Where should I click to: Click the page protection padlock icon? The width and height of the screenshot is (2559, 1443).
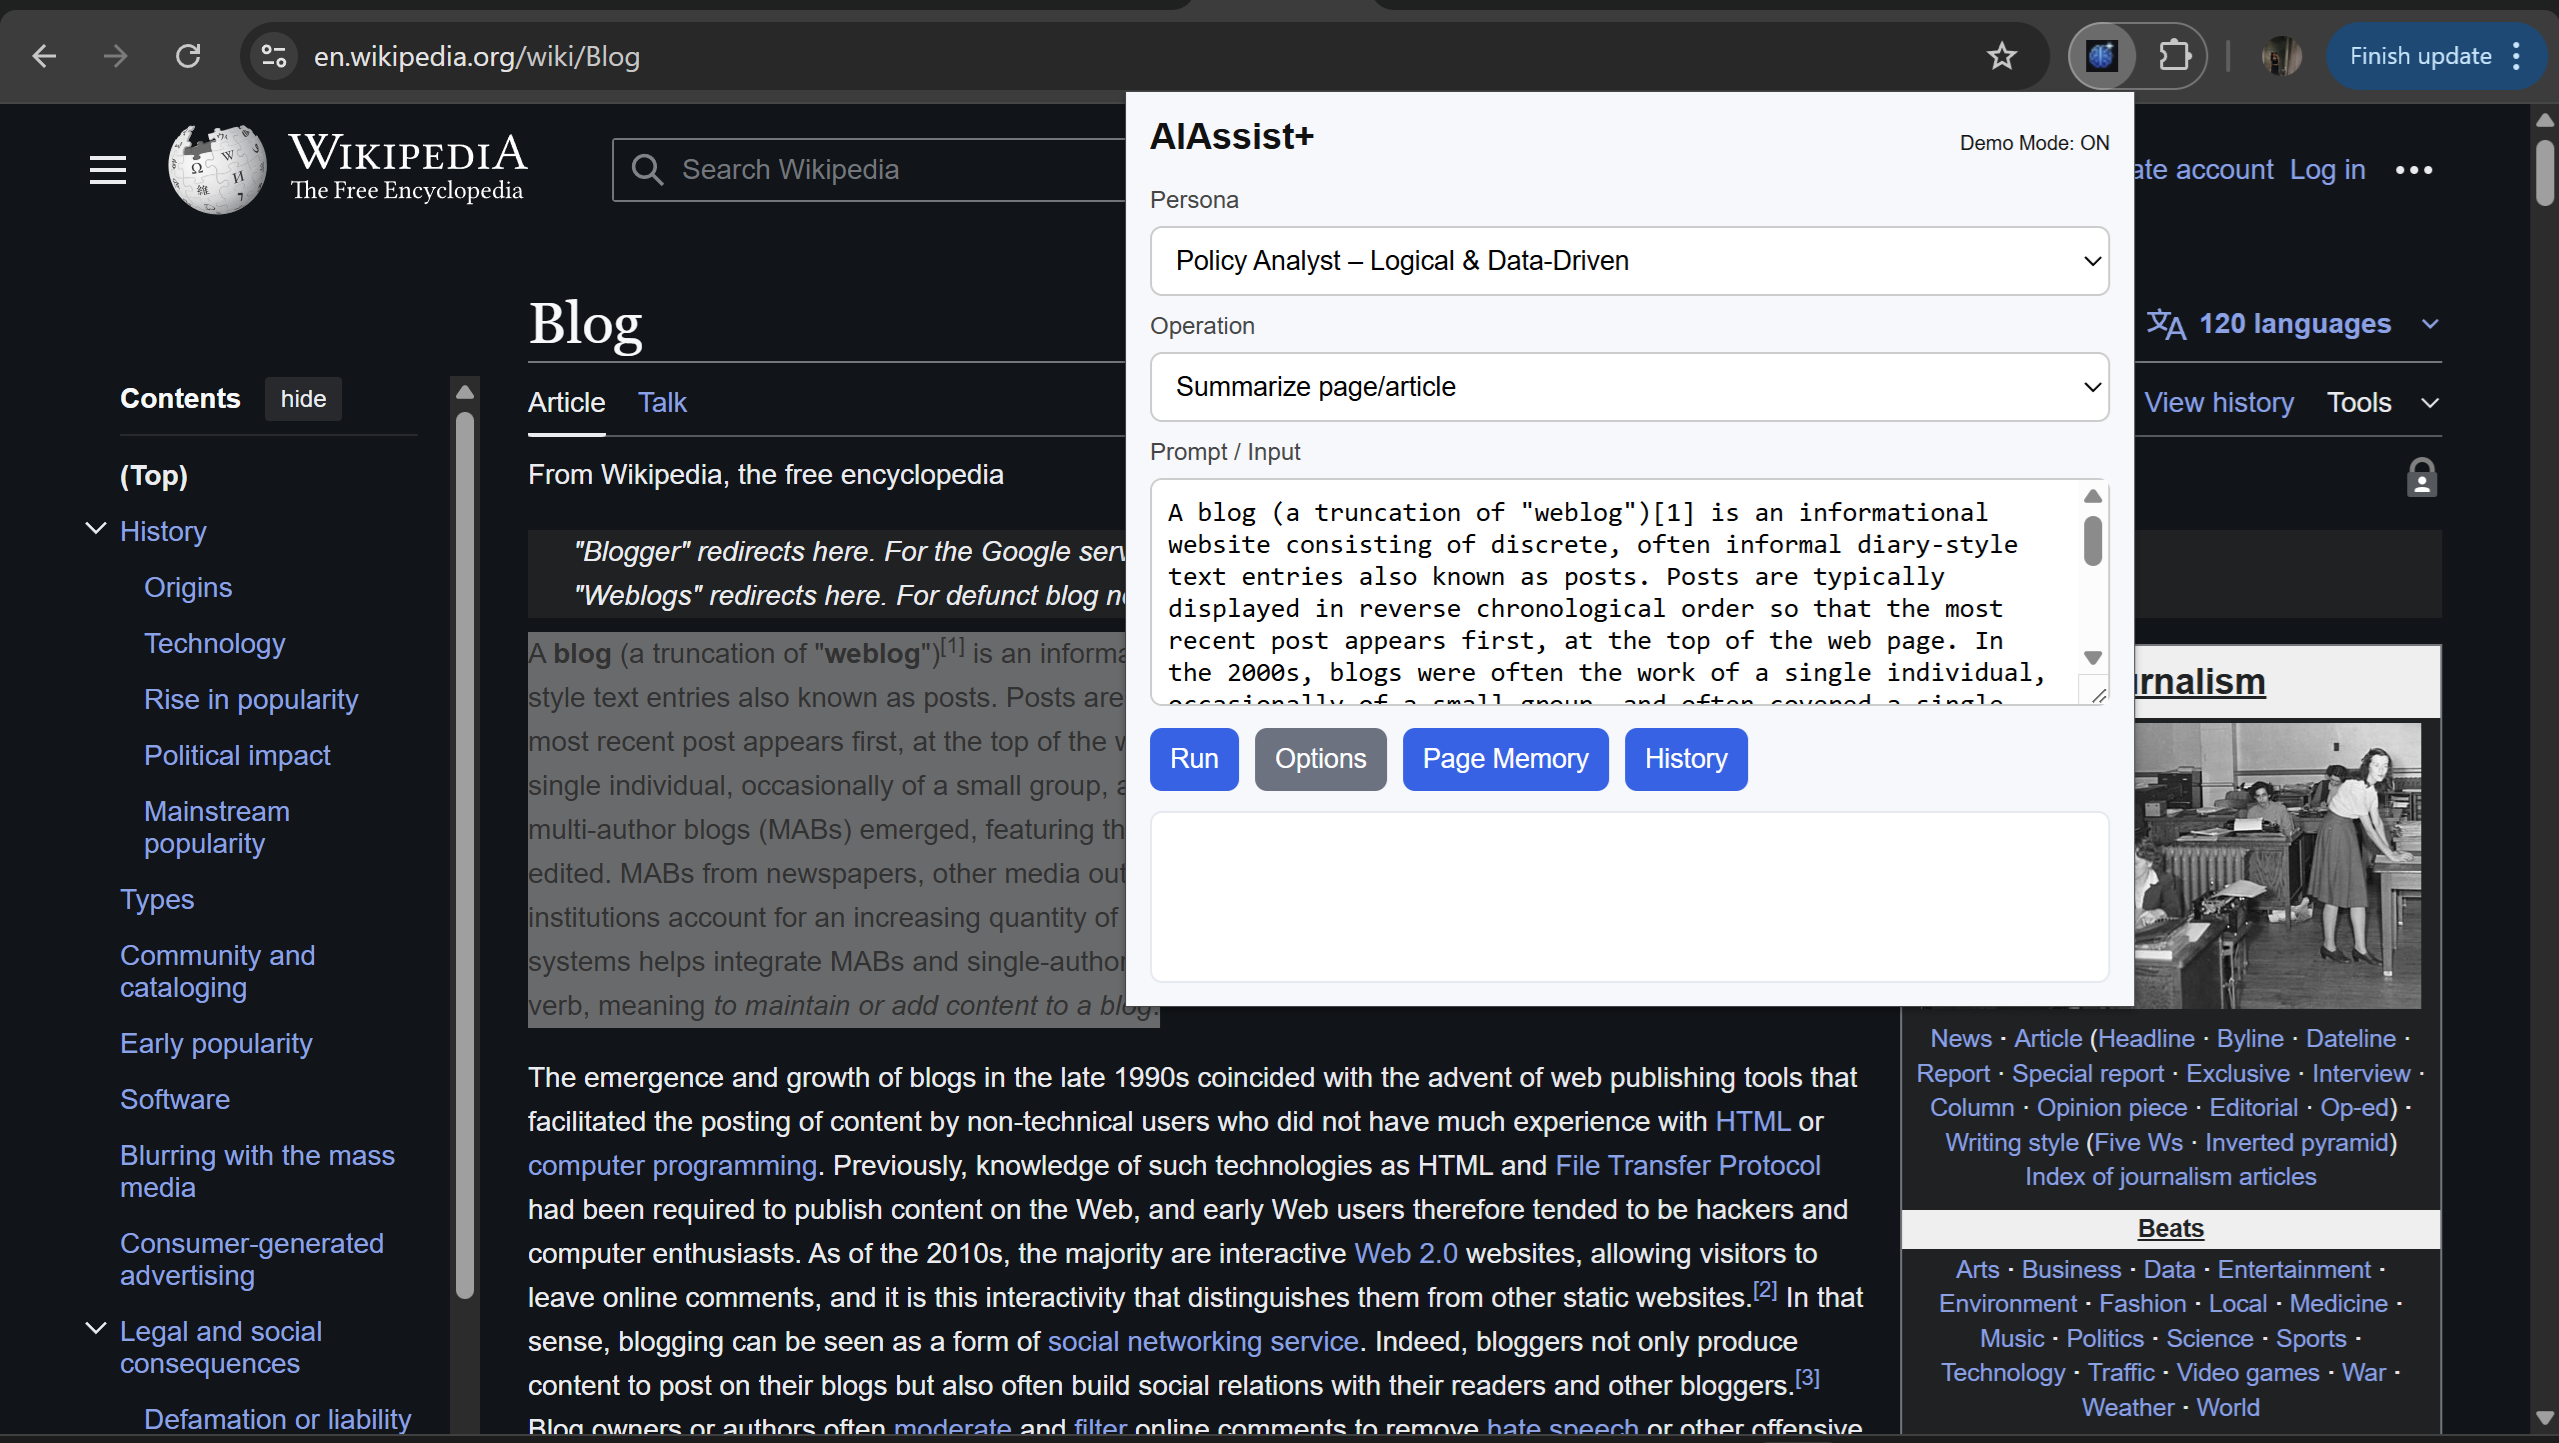(x=2421, y=477)
